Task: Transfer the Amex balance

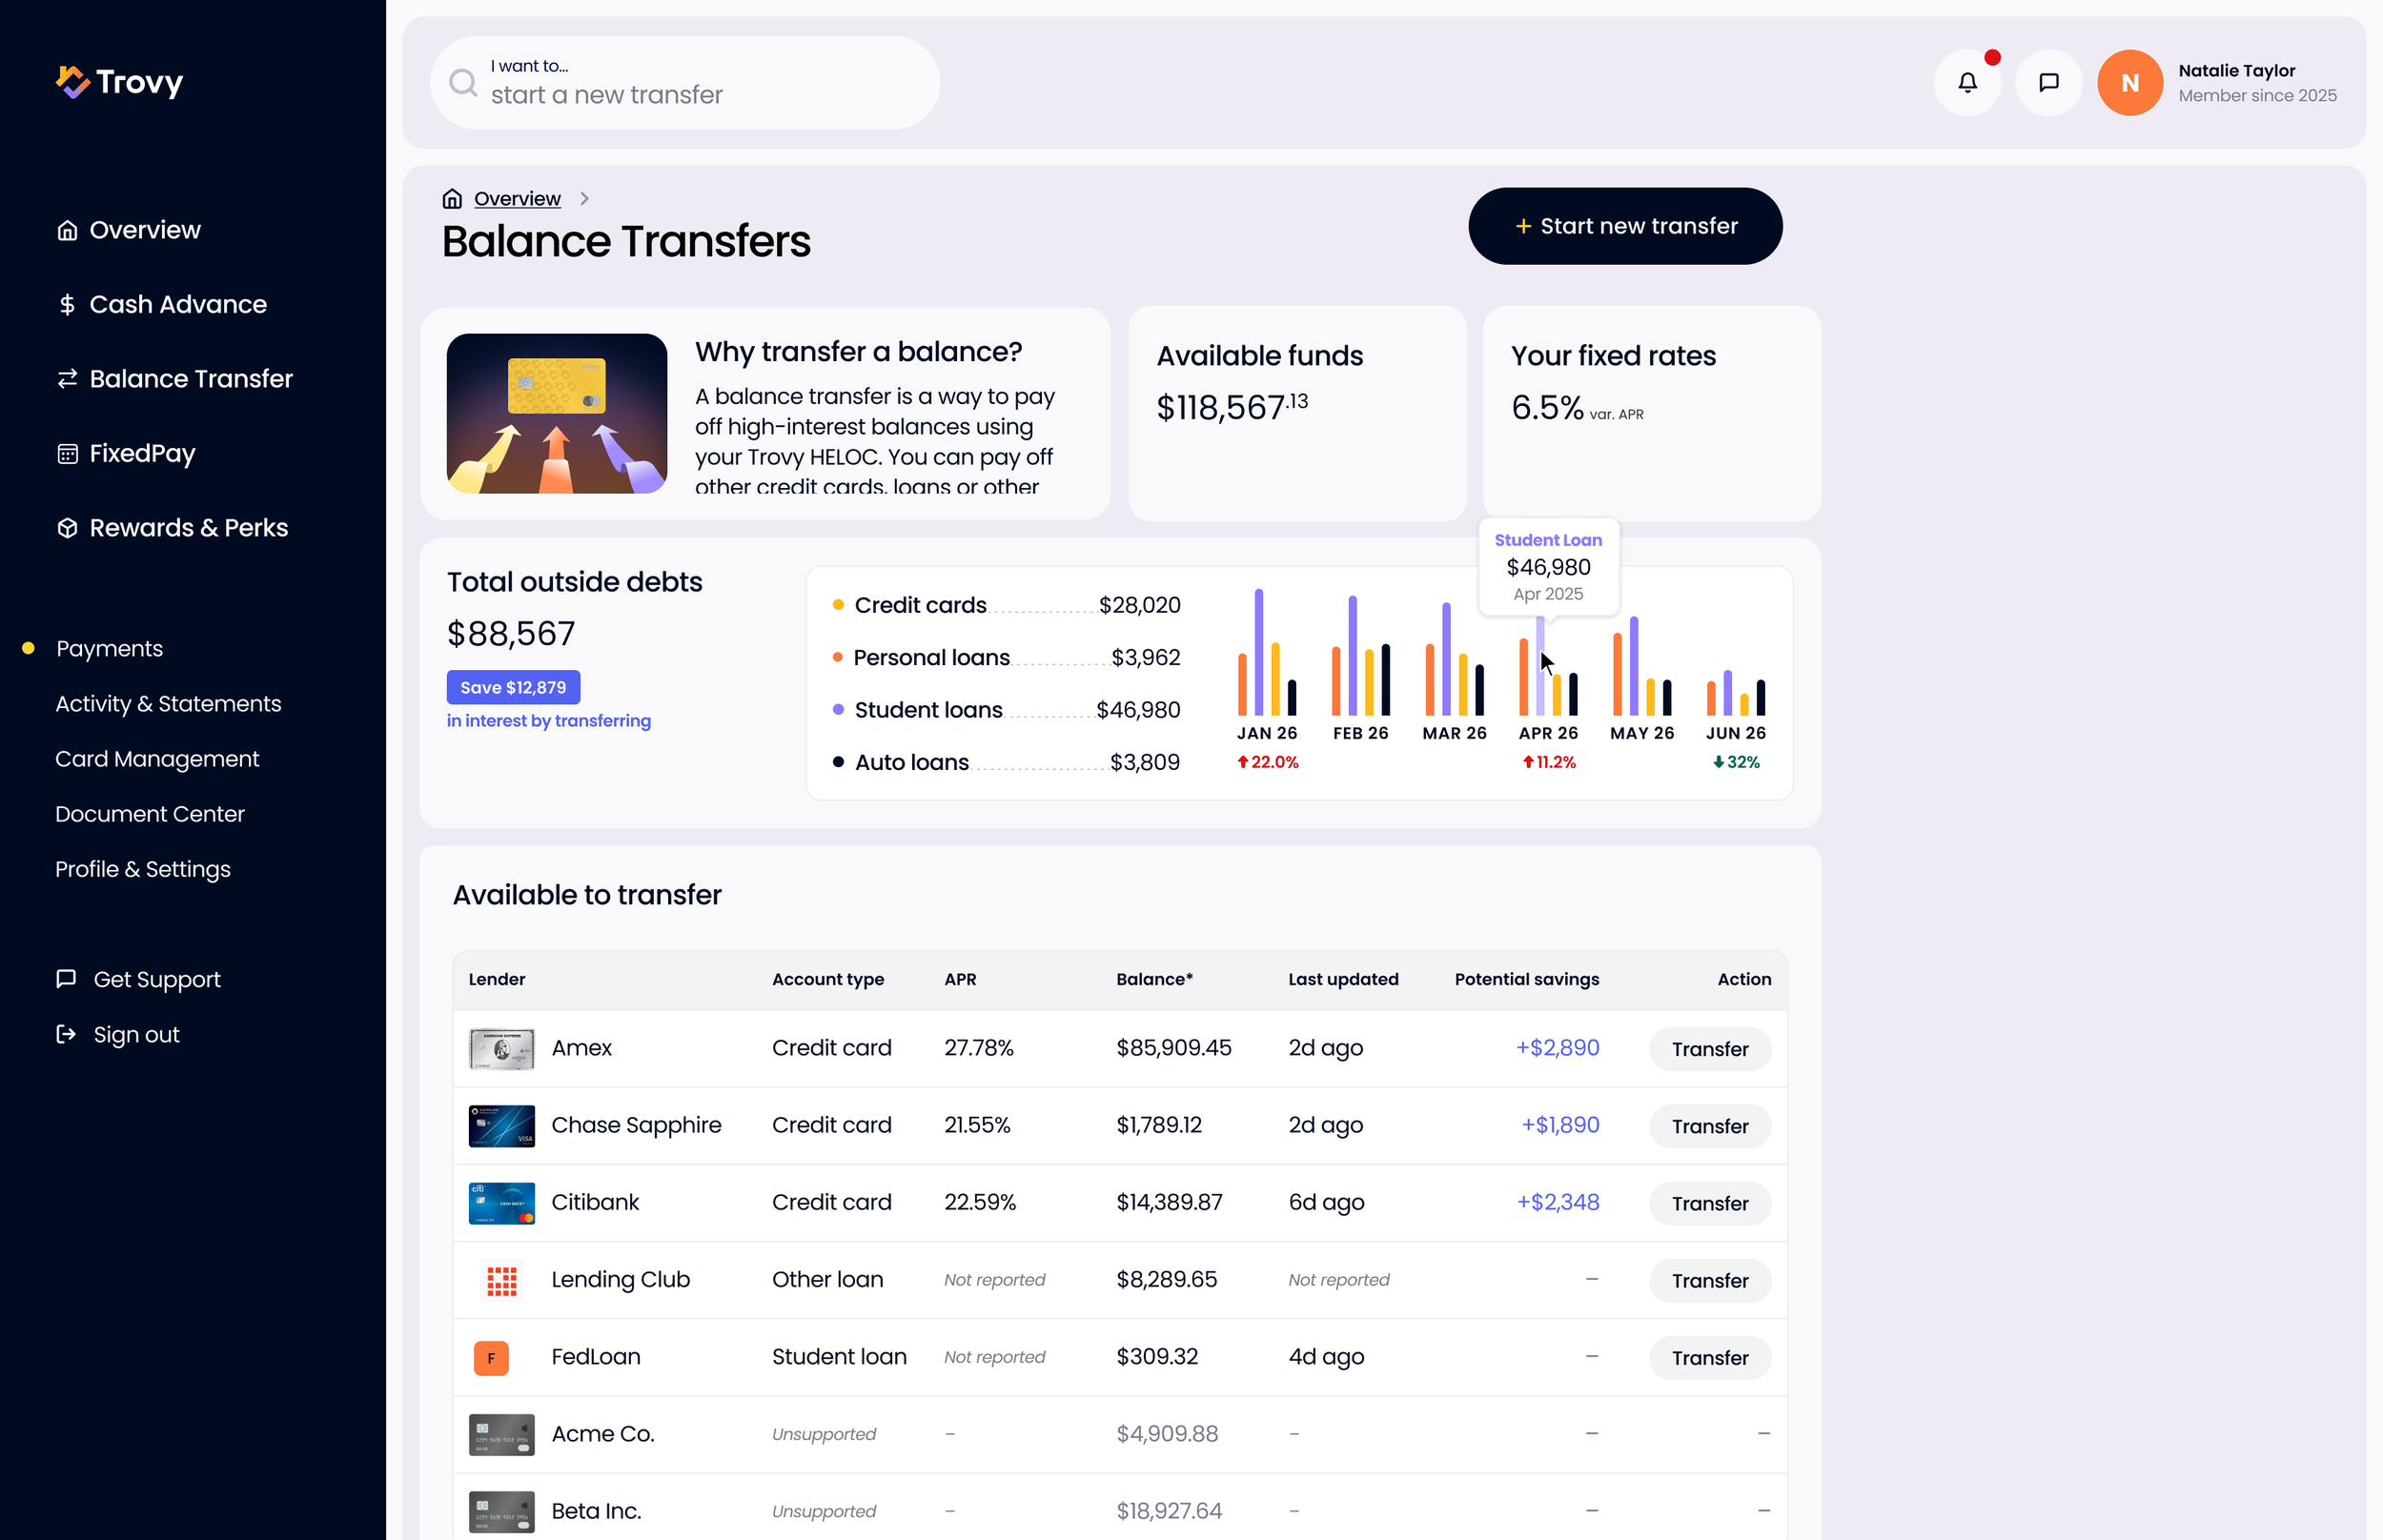Action: coord(1710,1049)
